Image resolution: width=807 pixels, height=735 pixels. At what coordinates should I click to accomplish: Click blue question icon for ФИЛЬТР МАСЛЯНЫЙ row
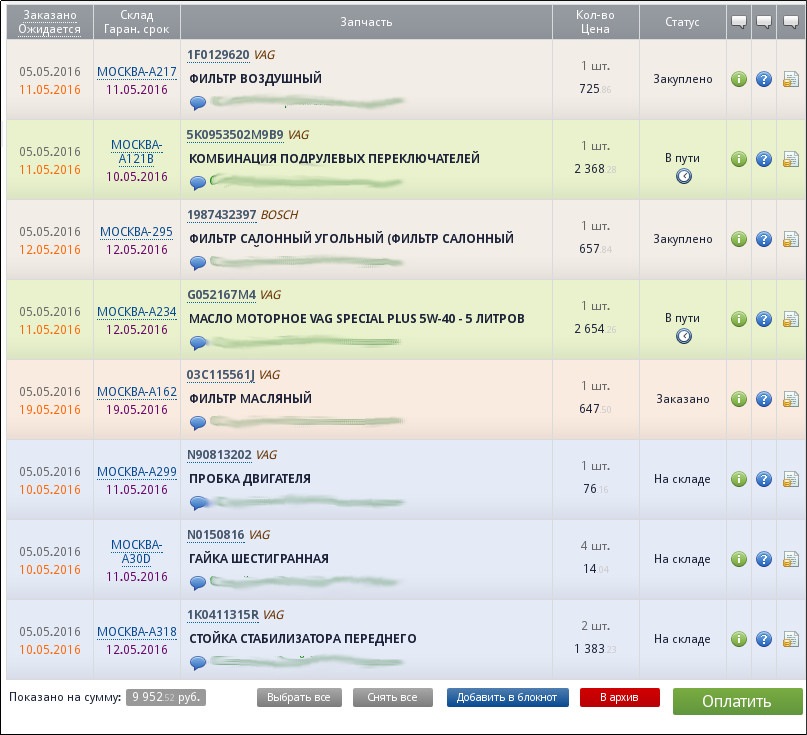coord(764,399)
